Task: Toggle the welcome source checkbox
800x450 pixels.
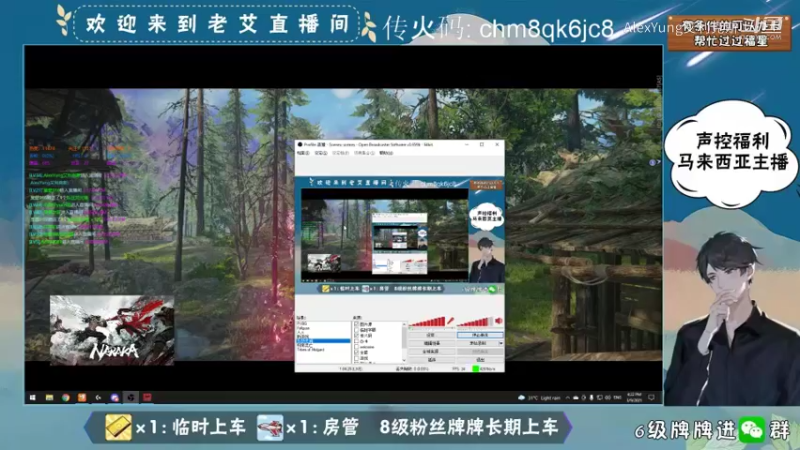Action: point(356,347)
